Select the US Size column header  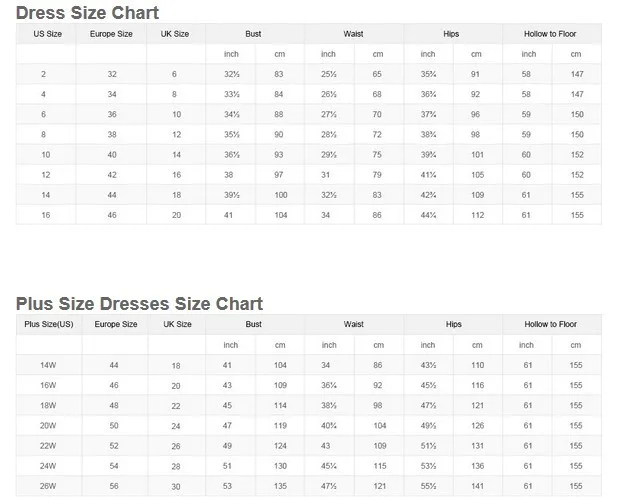point(47,34)
